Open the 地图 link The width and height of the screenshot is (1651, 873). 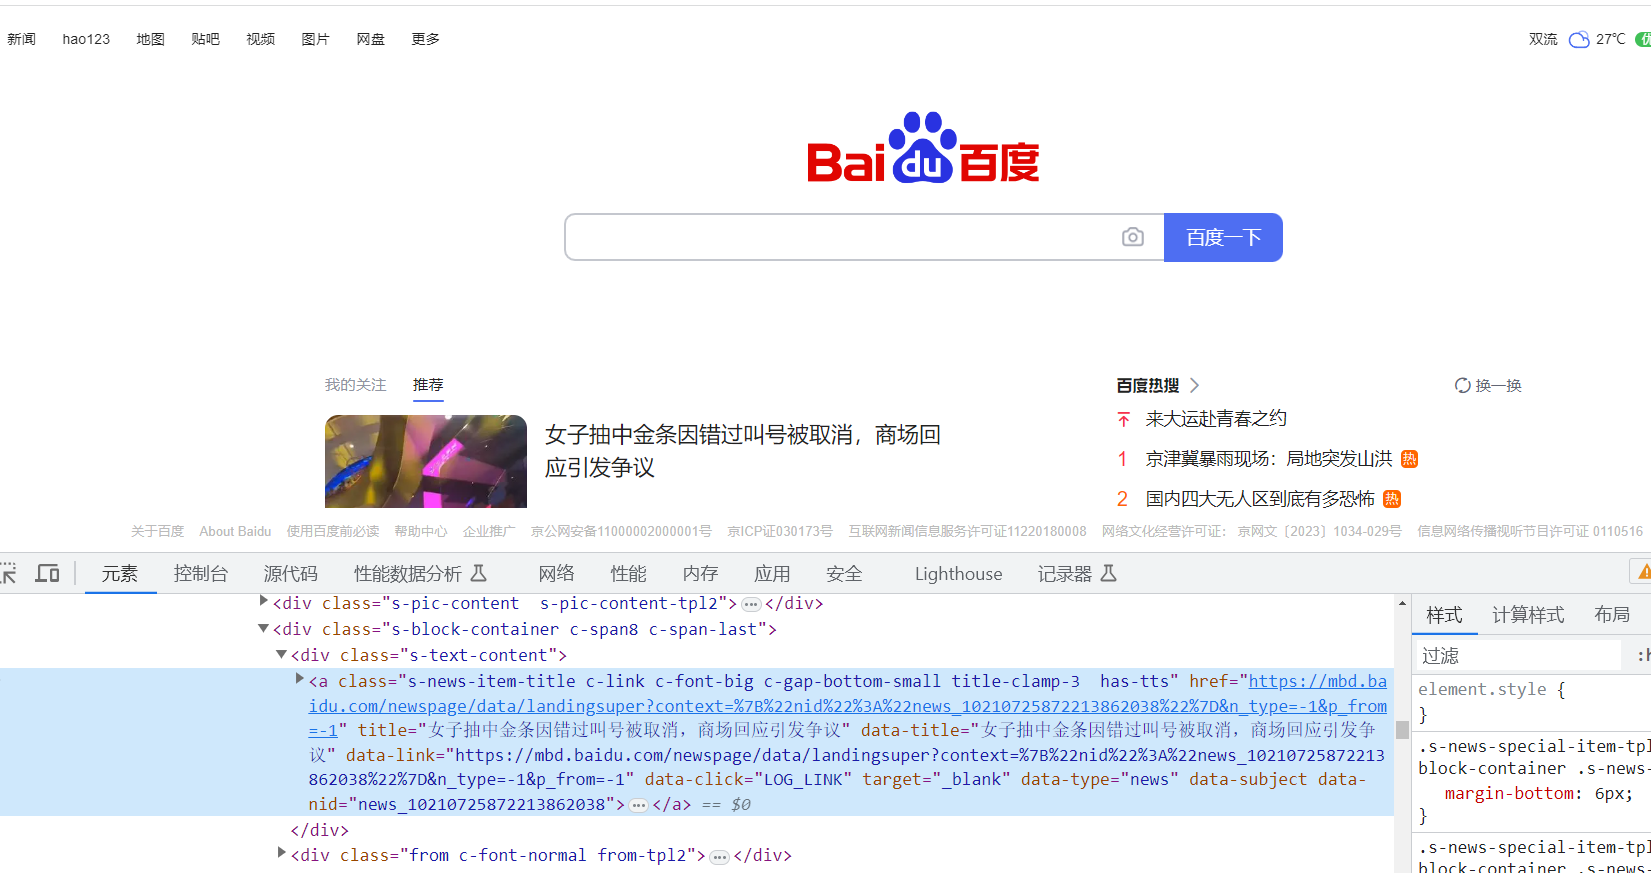coord(150,39)
